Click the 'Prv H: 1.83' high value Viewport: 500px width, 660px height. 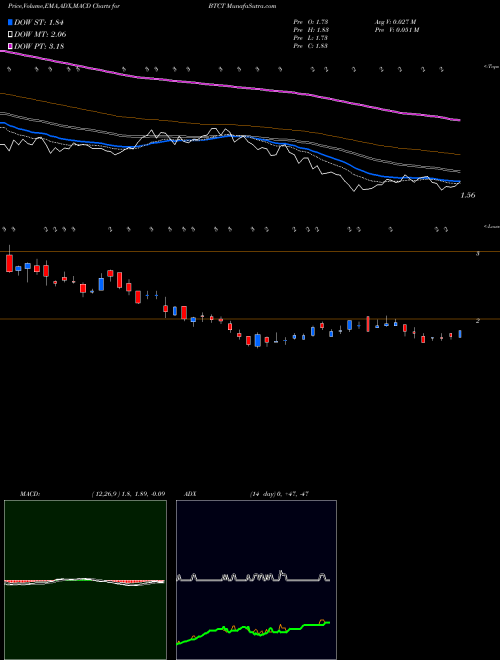click(x=311, y=30)
